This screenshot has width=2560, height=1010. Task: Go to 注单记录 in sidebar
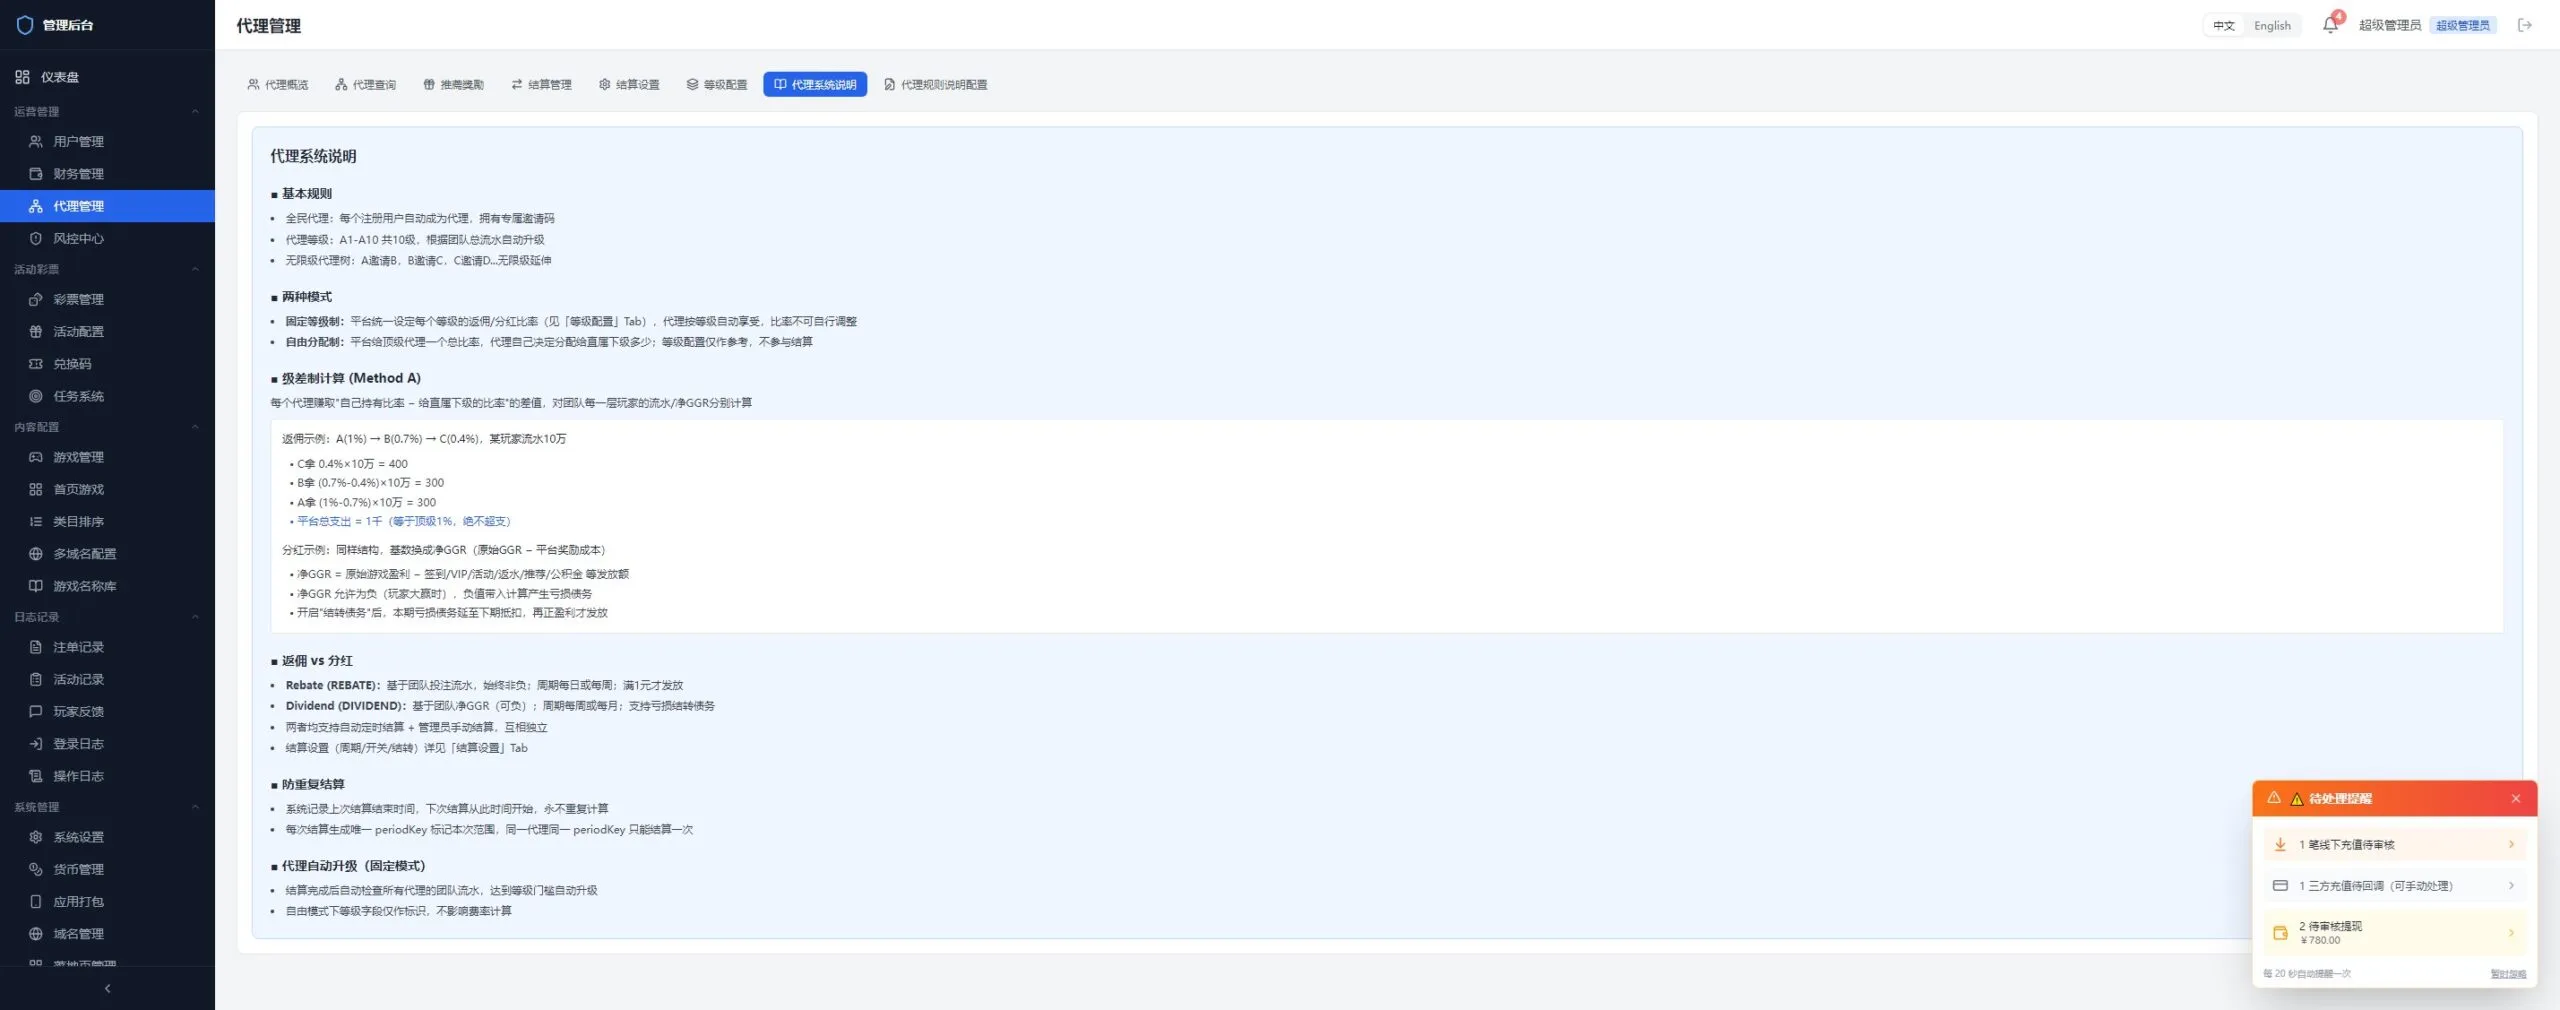[107, 647]
